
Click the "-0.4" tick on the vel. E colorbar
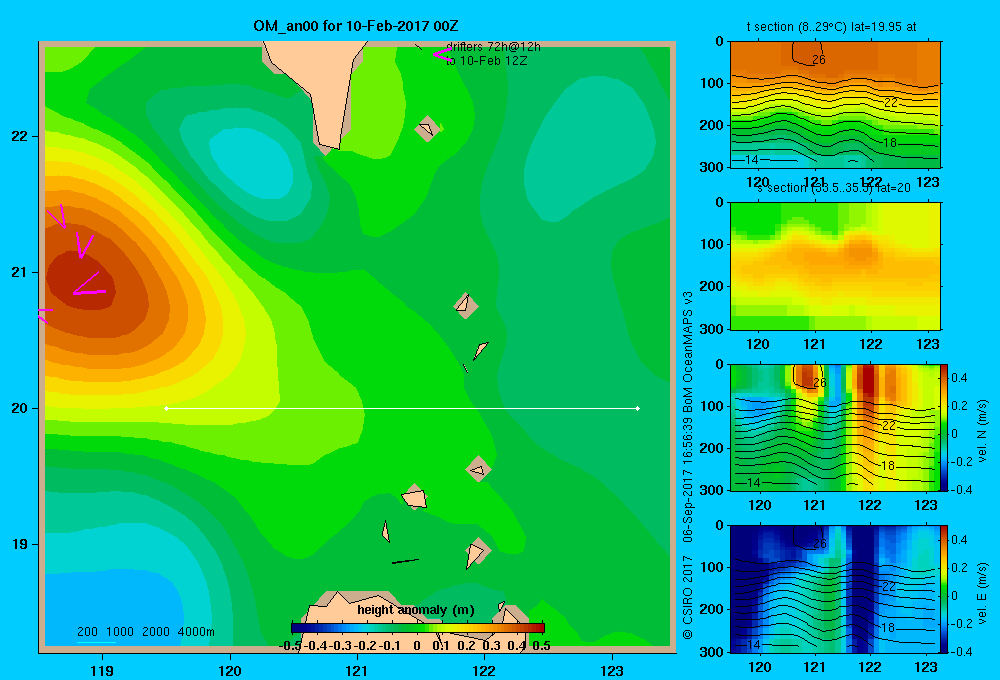pos(961,651)
